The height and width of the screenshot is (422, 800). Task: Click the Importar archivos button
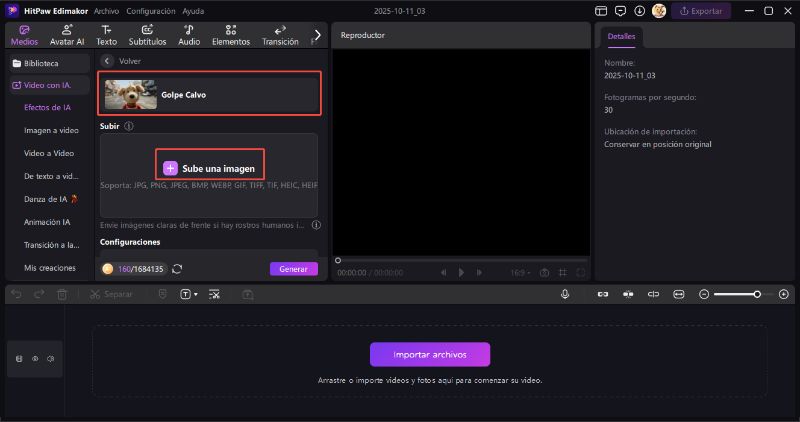(430, 354)
